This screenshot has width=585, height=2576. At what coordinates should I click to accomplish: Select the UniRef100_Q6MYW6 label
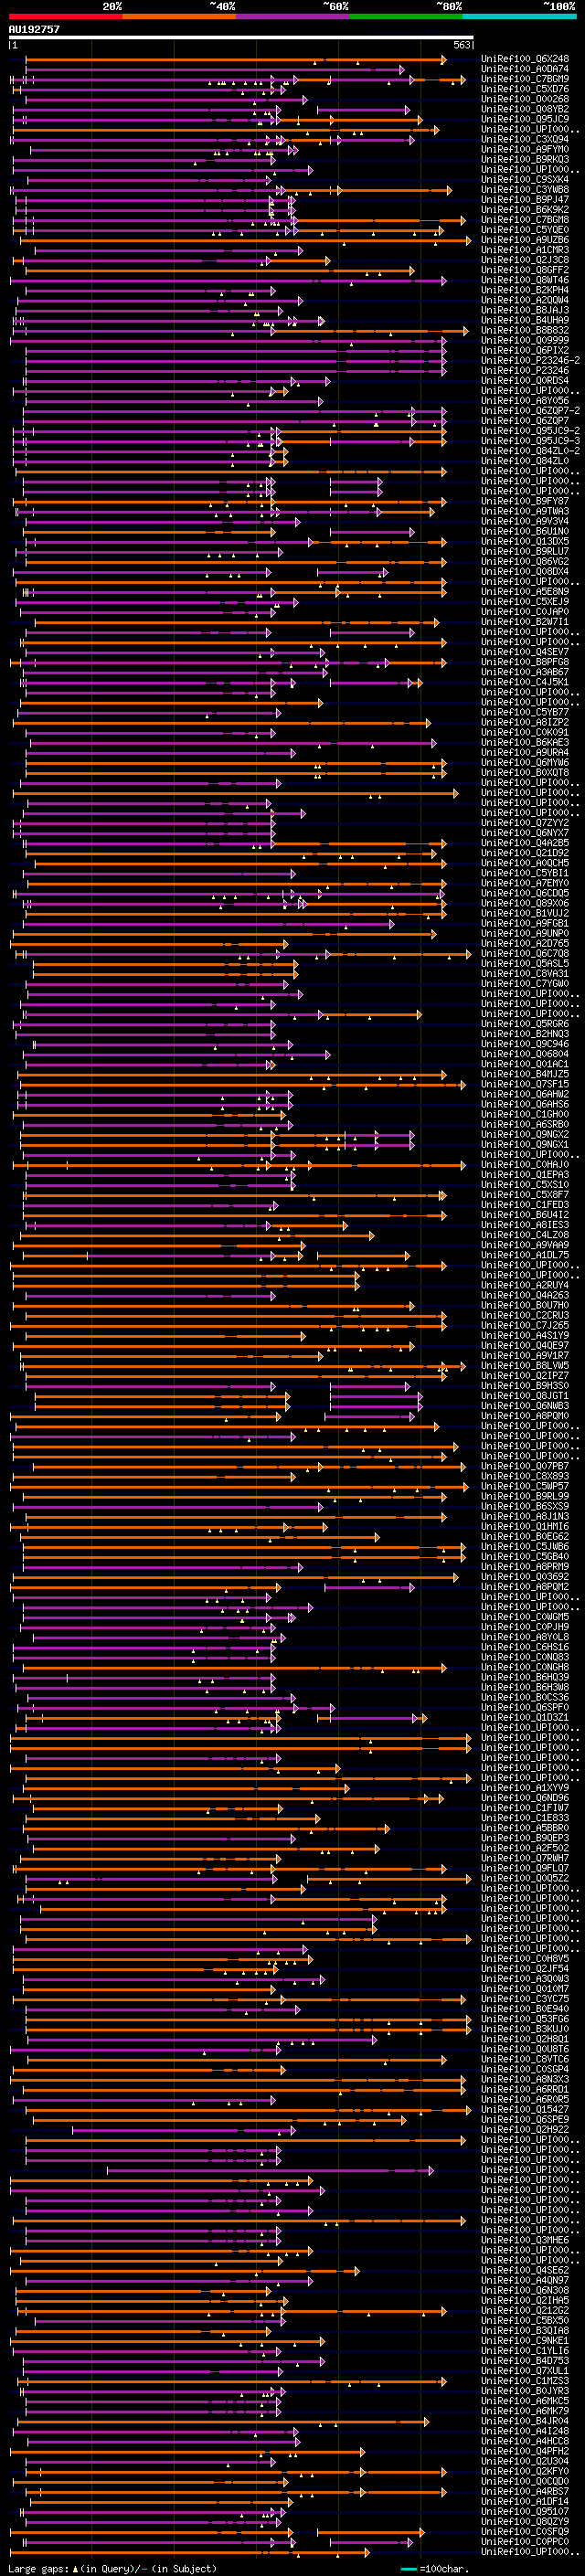525,763
